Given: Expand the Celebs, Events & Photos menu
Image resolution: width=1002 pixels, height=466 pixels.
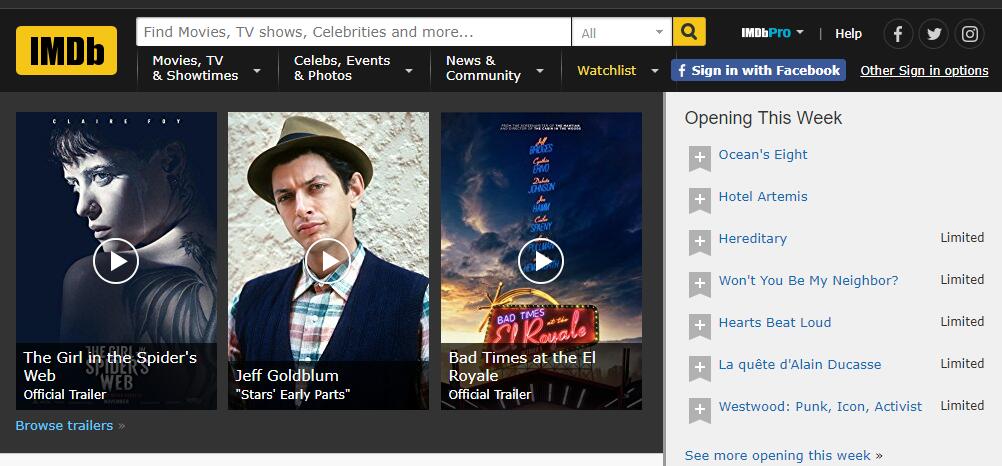Looking at the screenshot, I should 353,68.
